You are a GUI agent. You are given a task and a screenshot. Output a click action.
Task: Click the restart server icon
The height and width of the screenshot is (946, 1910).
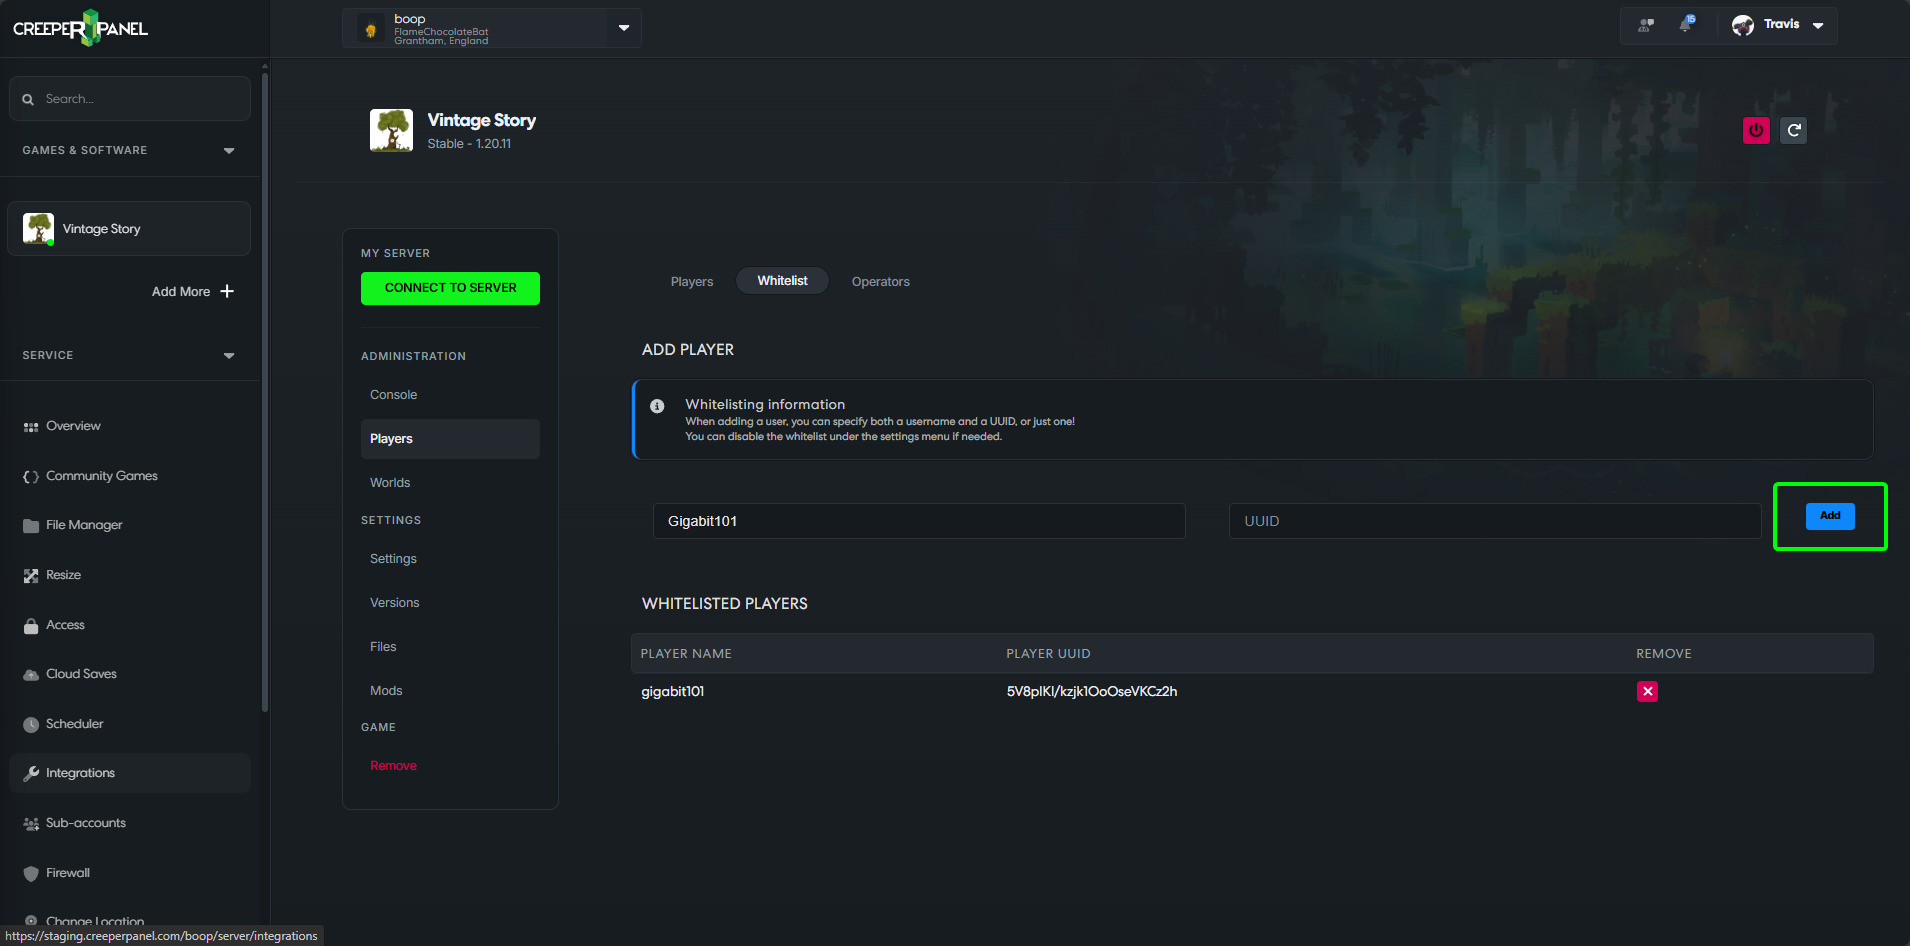click(1794, 130)
